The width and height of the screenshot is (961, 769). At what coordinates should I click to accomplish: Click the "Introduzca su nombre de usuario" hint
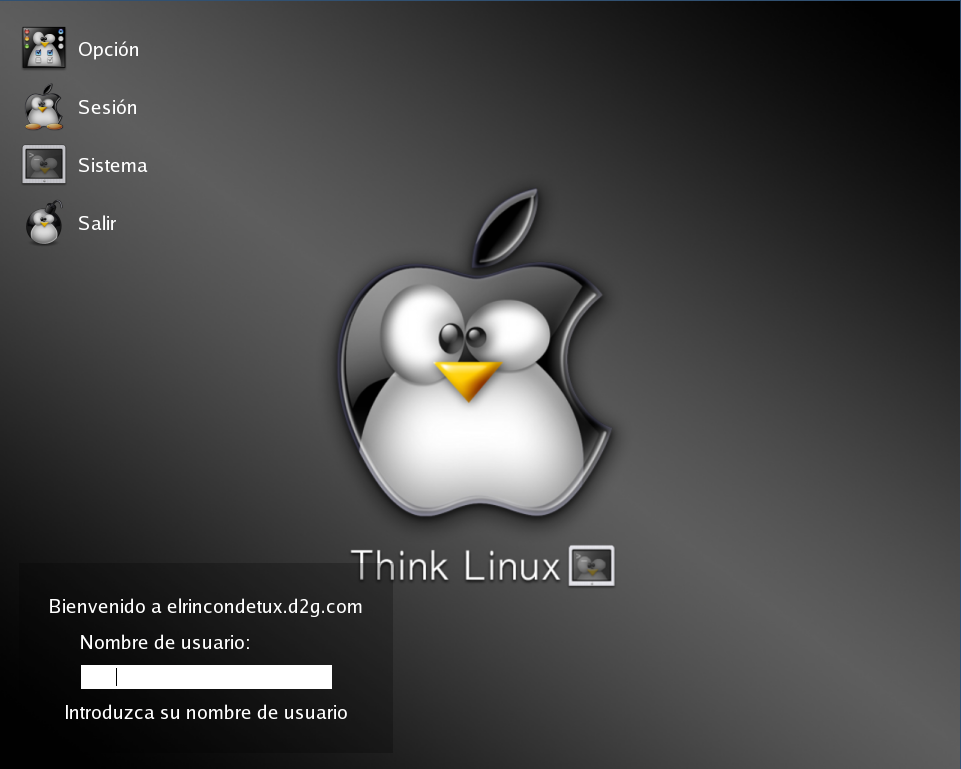(x=206, y=713)
